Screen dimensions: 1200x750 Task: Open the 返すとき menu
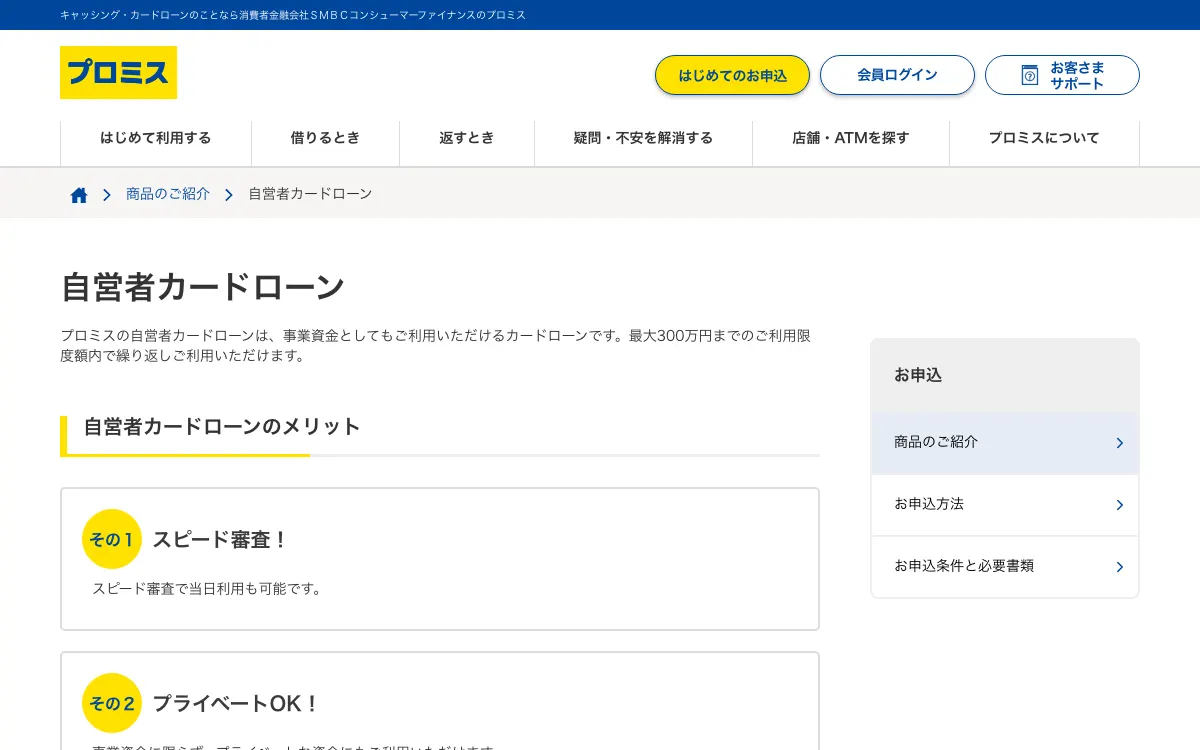coord(467,138)
